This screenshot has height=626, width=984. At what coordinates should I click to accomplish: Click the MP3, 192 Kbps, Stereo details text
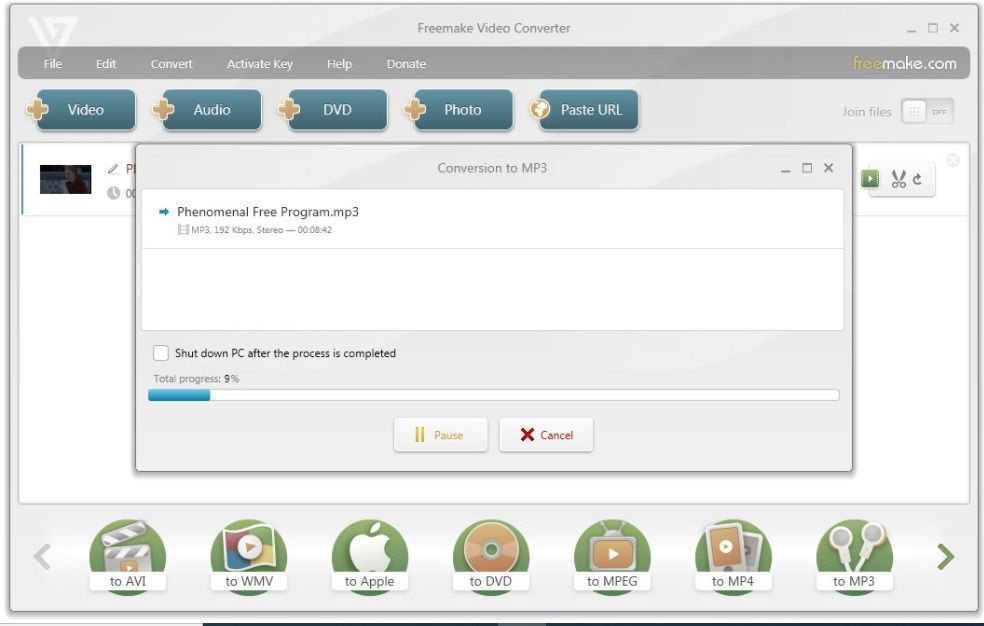261,230
